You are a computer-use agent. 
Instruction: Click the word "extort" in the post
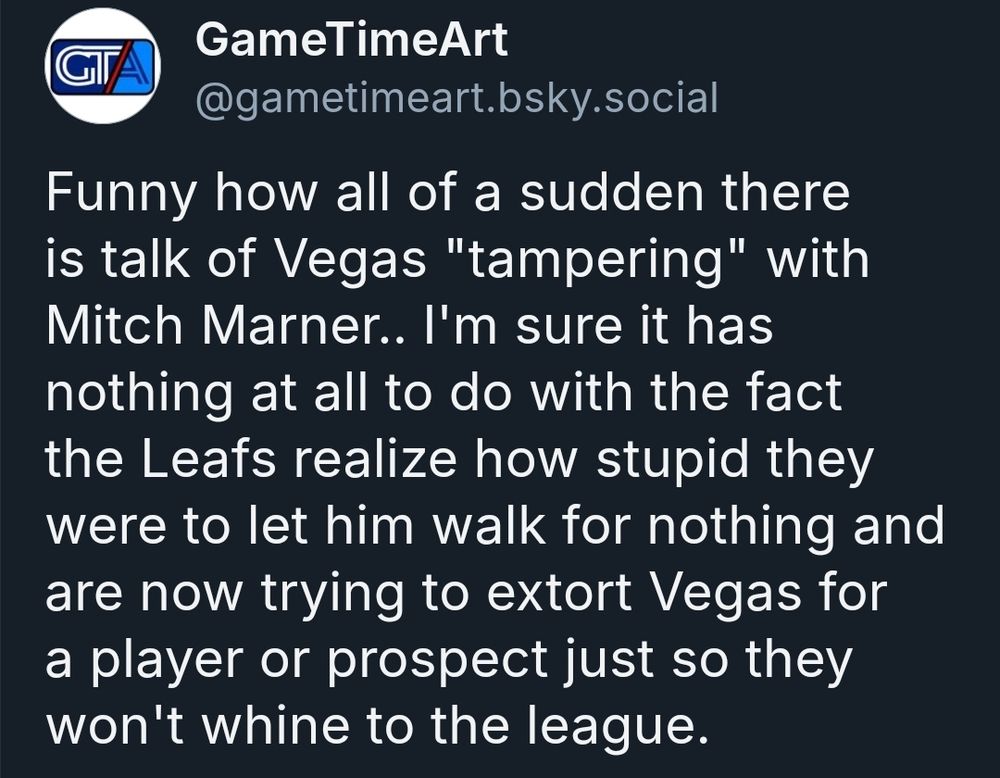559,593
